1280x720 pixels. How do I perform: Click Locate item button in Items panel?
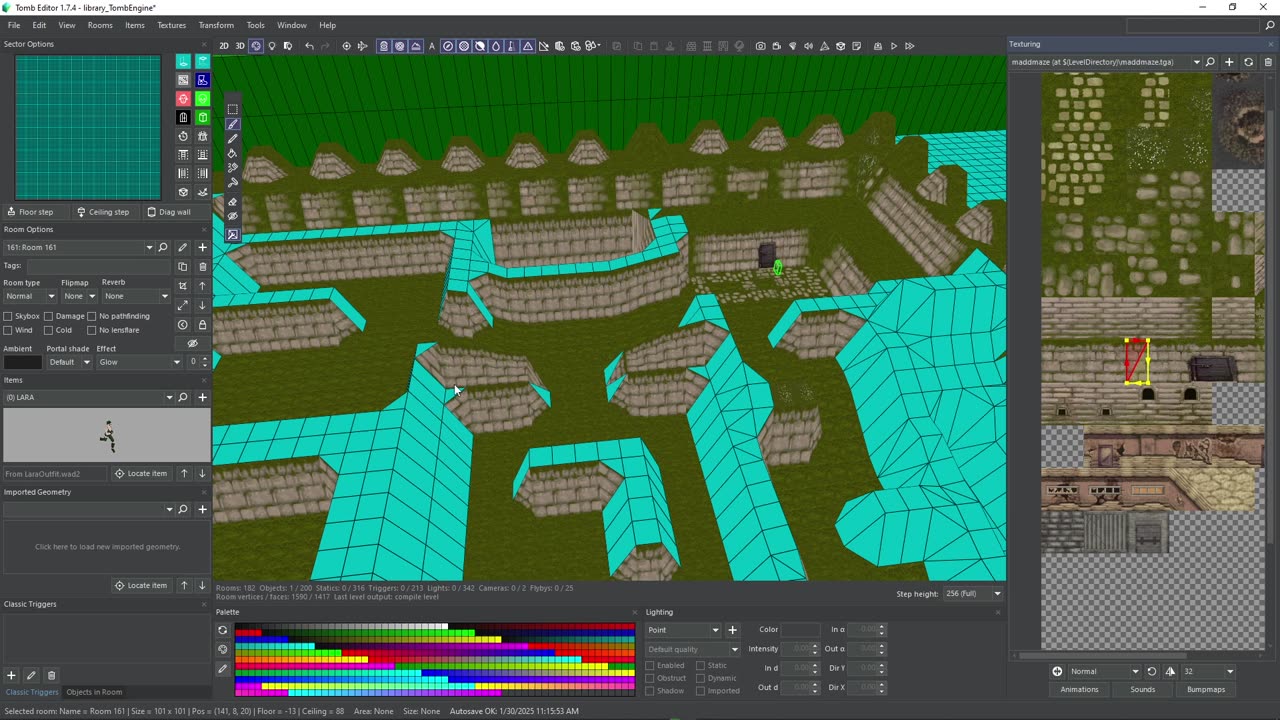tap(141, 473)
